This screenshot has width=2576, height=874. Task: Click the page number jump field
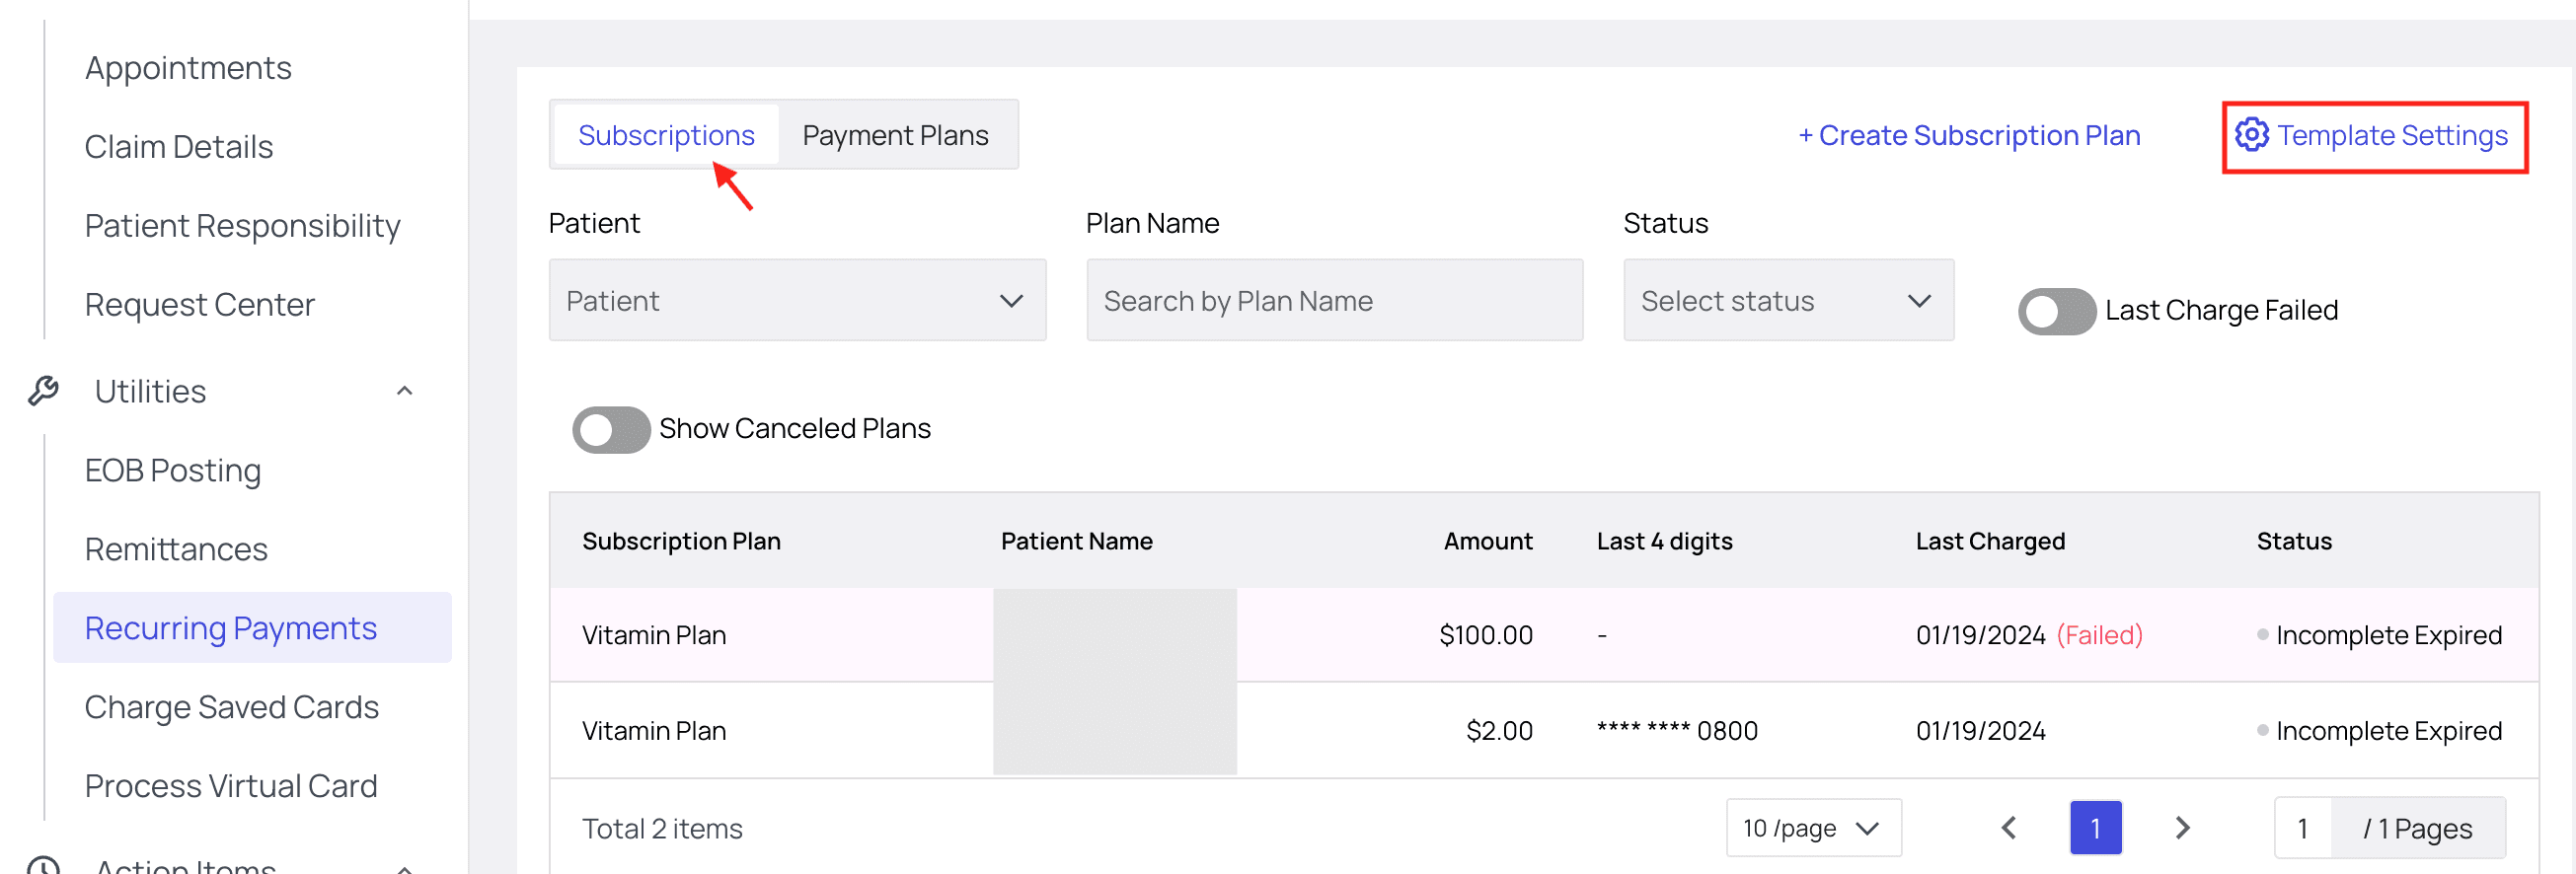click(x=2302, y=828)
